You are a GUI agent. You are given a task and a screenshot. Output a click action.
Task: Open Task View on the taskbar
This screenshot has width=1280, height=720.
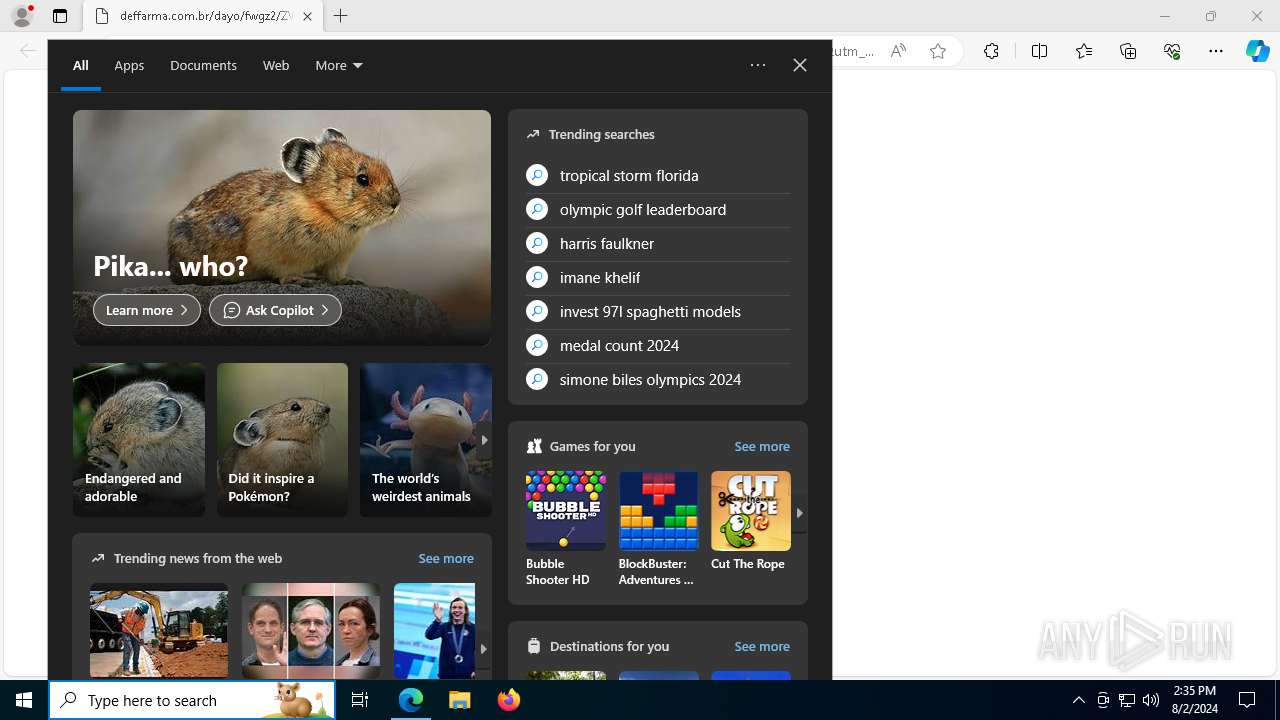pos(360,700)
